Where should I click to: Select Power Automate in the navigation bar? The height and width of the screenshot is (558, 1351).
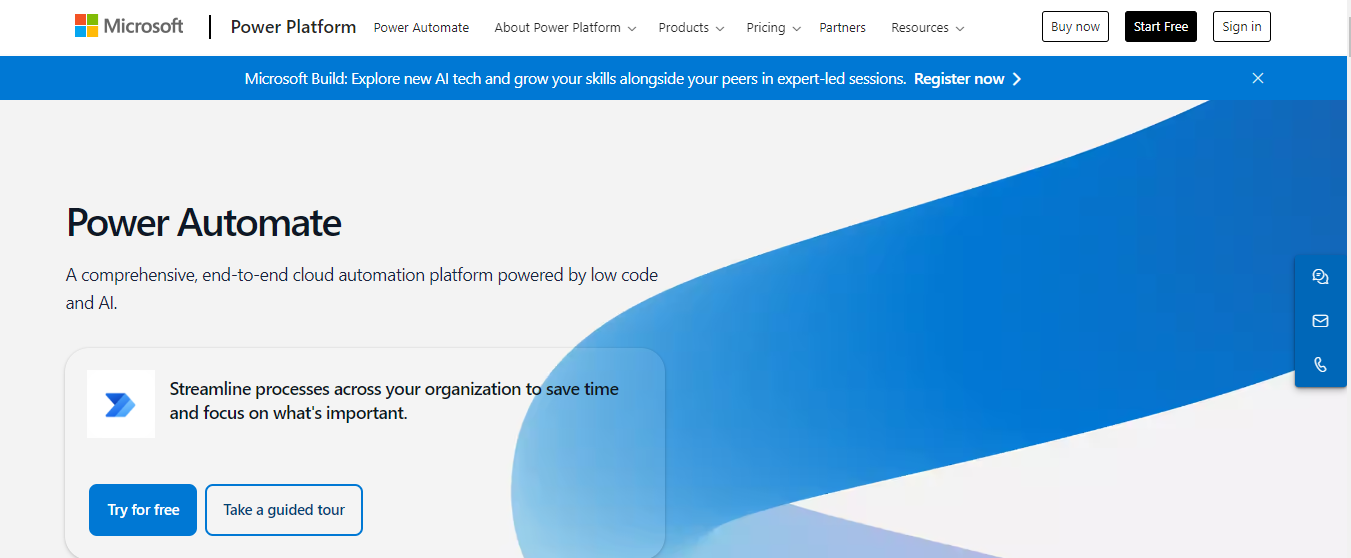(421, 28)
